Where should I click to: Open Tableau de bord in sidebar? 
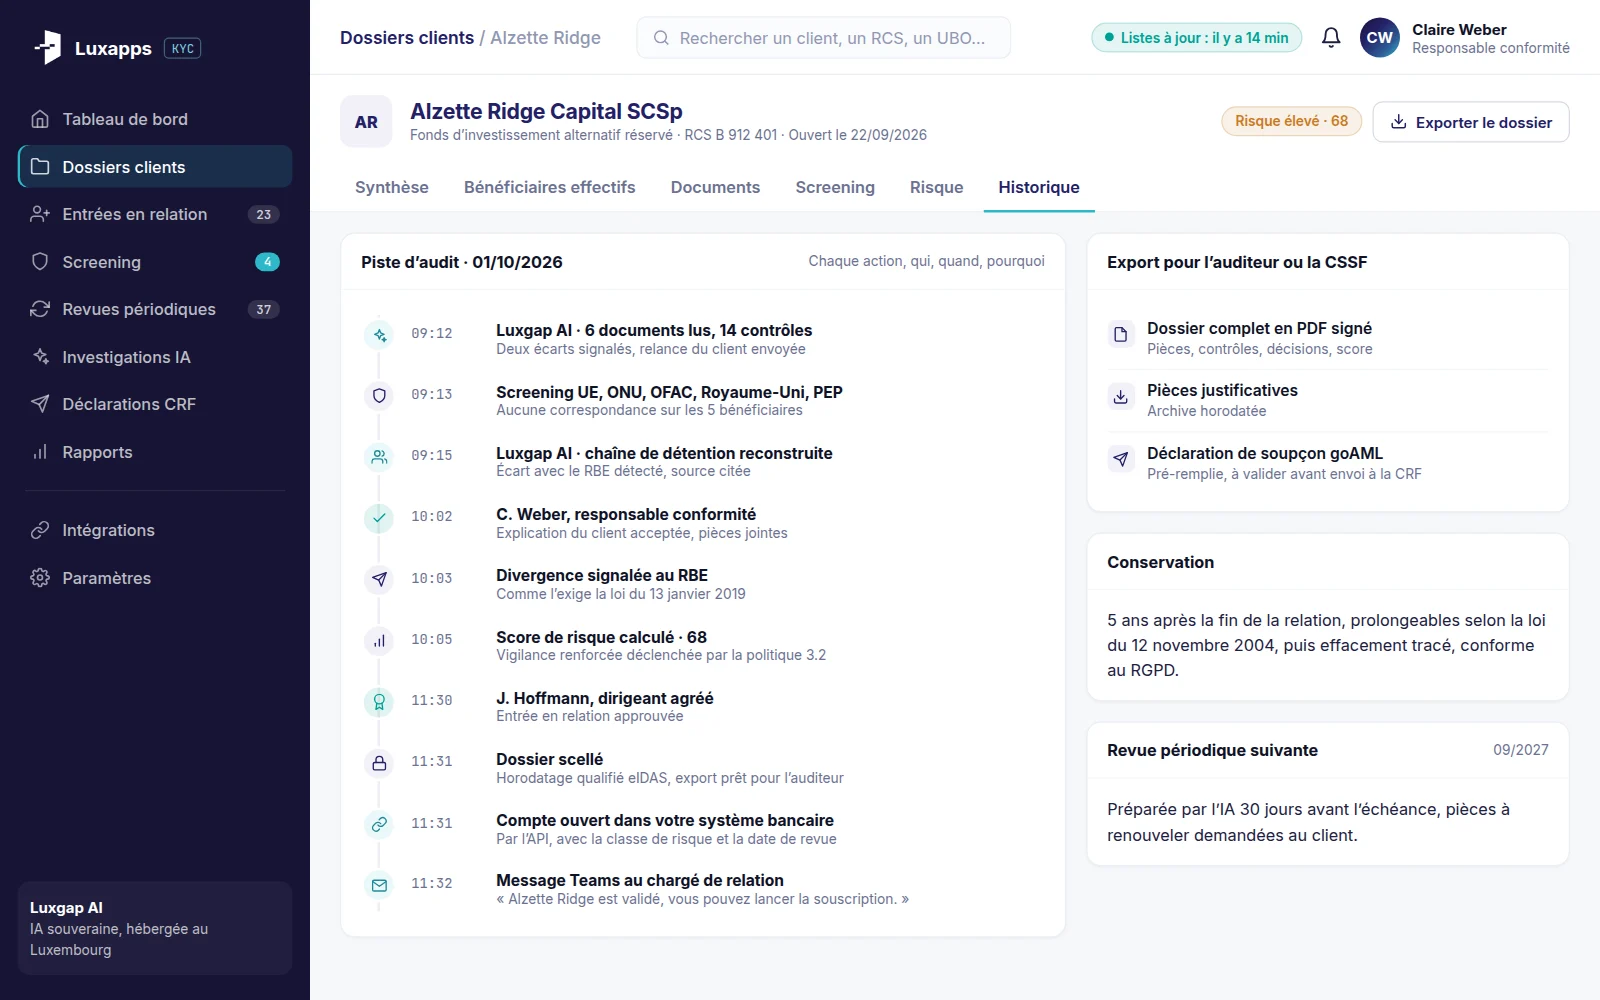pos(155,119)
